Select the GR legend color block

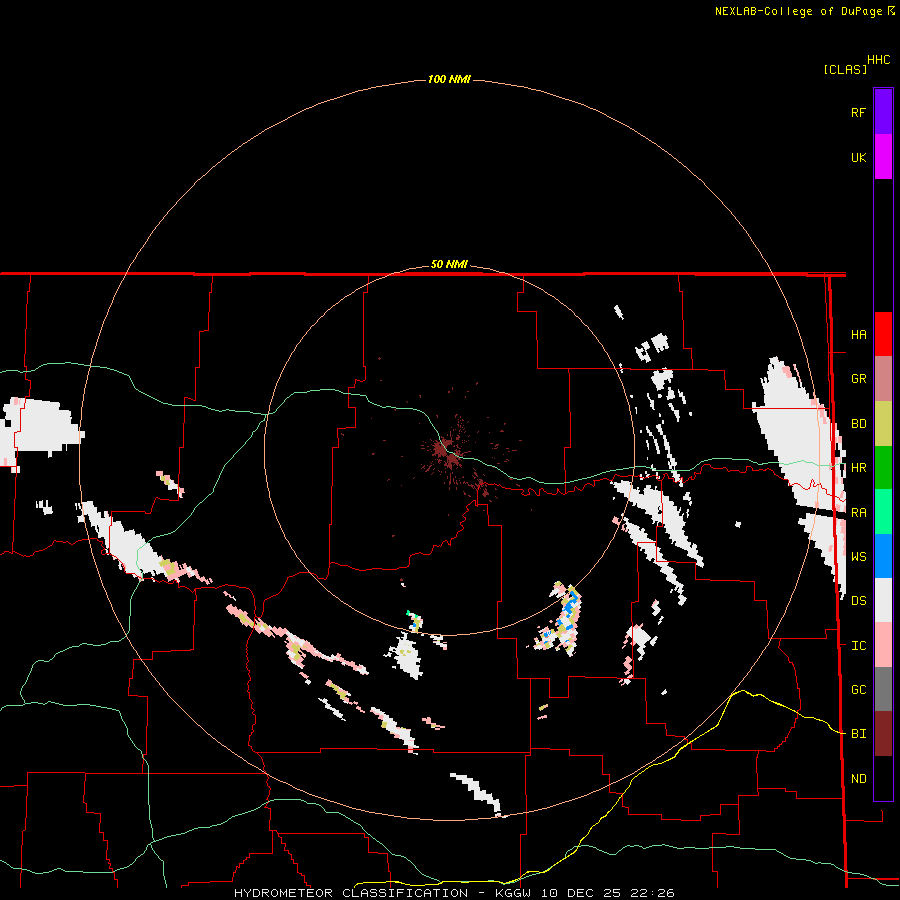(883, 379)
